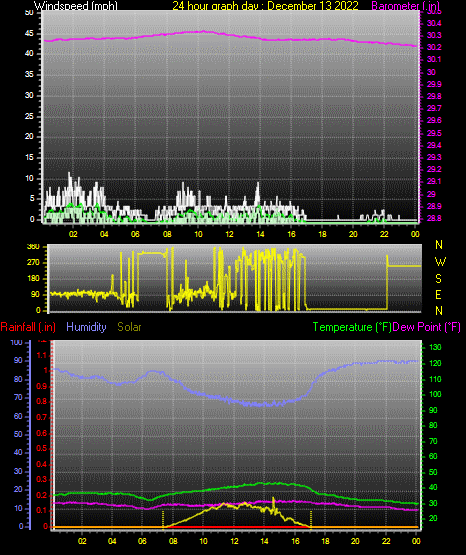
Task: Click the 24 hour graph day title
Action: [x=265, y=6]
